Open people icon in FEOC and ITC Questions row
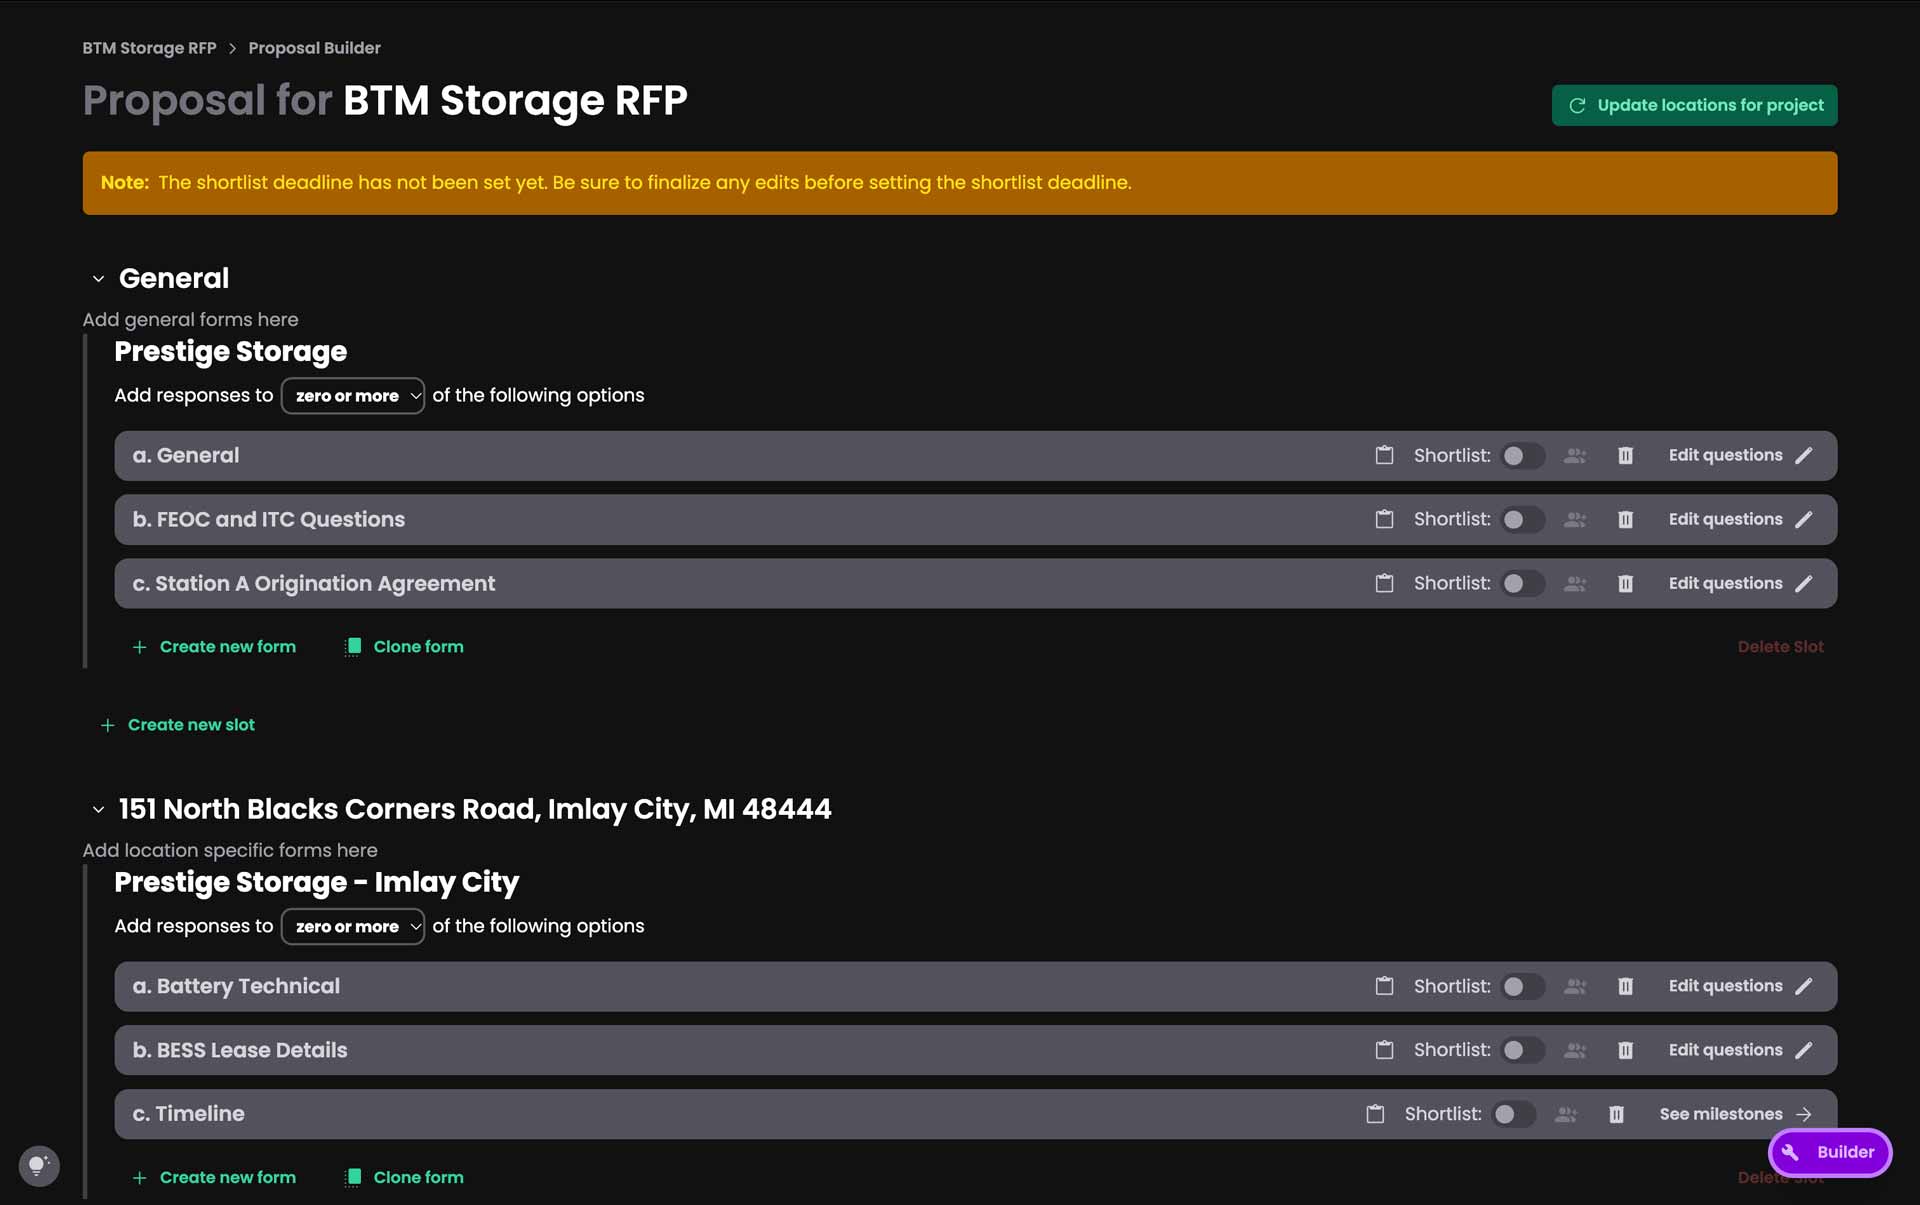The image size is (1920, 1205). (x=1575, y=519)
